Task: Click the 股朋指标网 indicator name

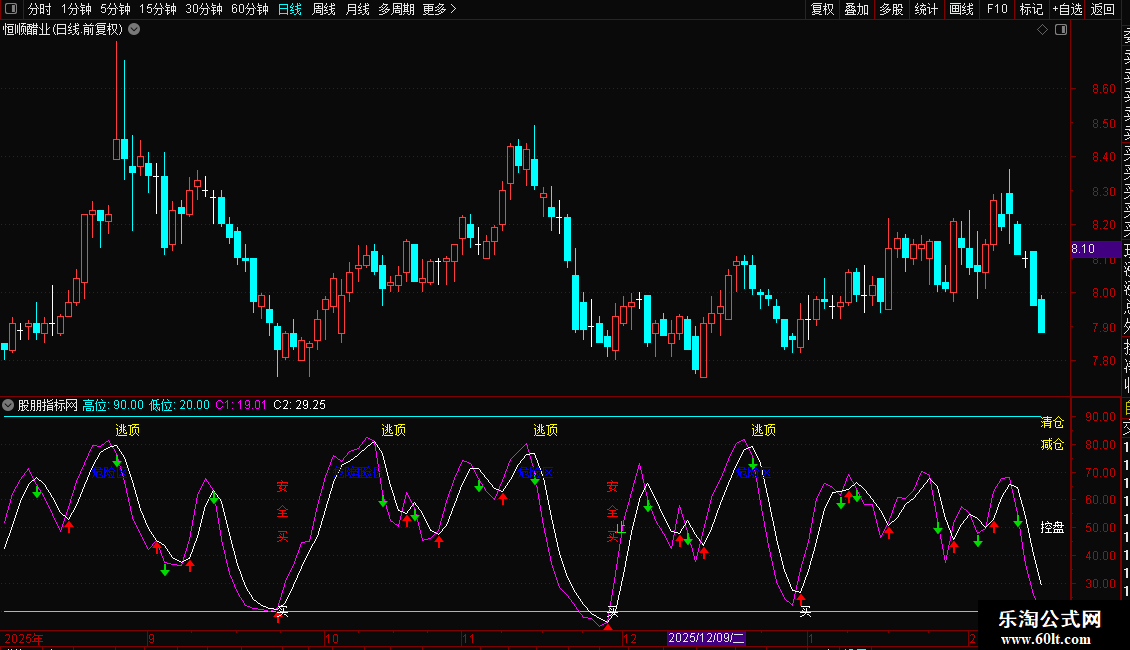Action: click(48, 405)
